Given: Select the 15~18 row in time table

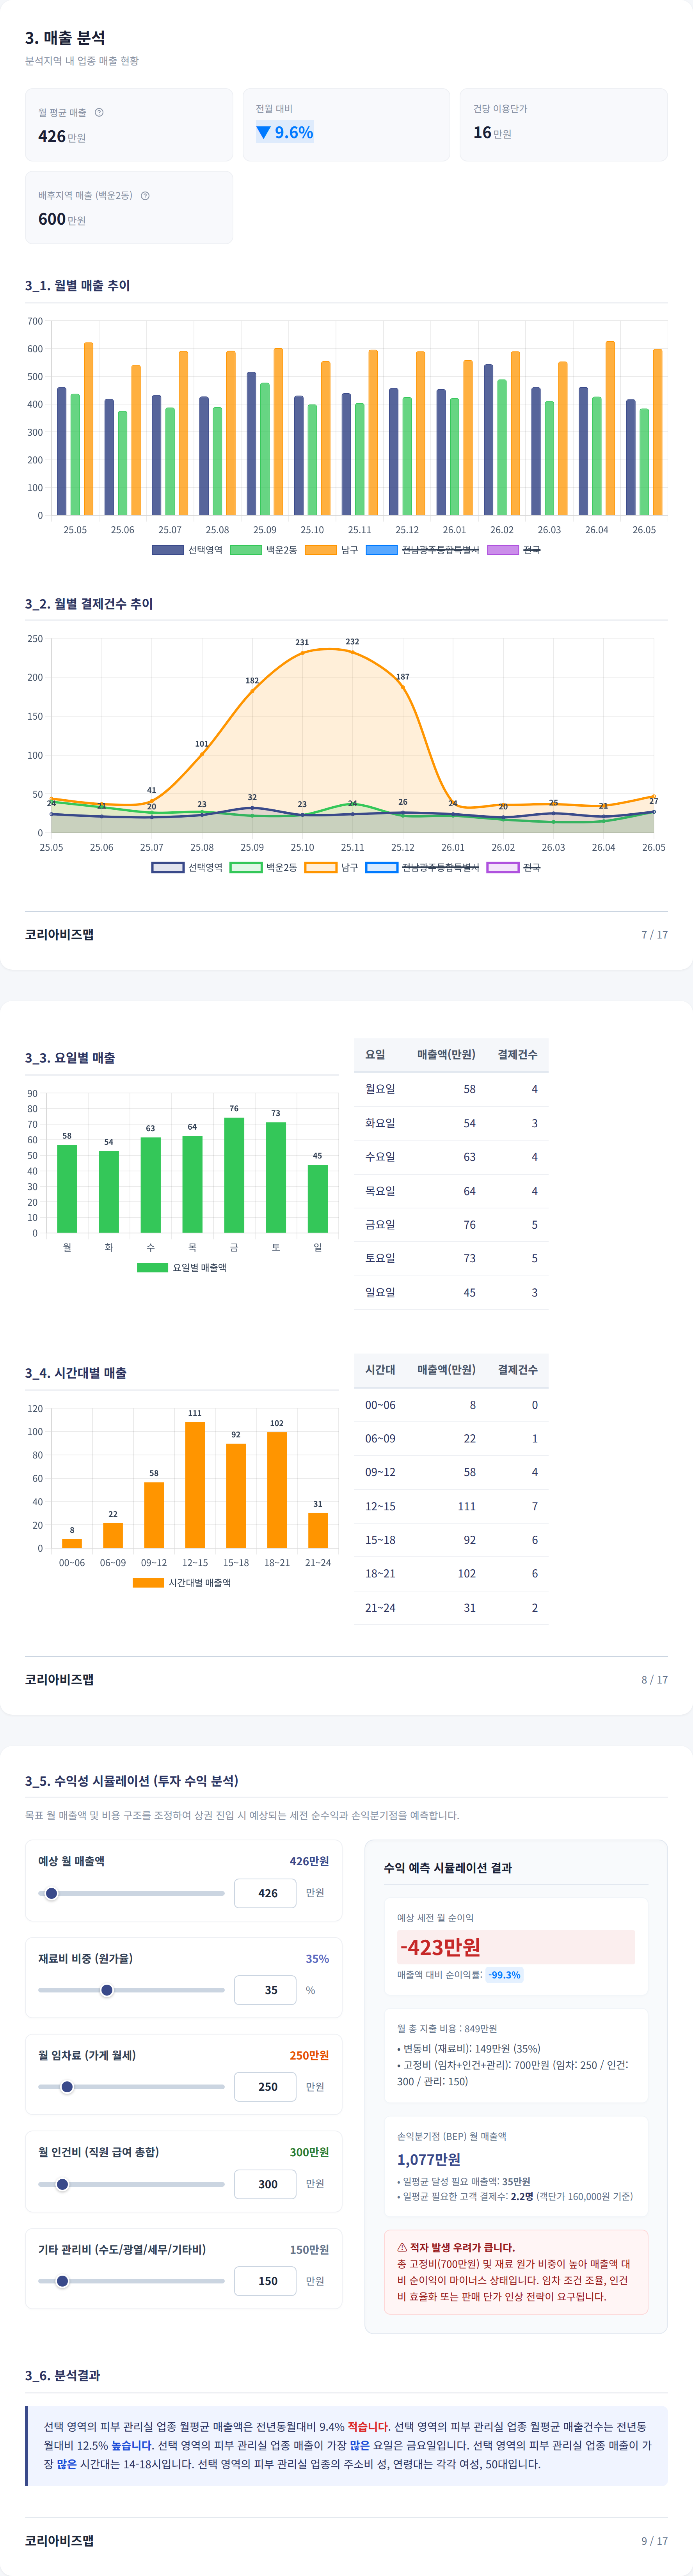Looking at the screenshot, I should click(x=451, y=1540).
